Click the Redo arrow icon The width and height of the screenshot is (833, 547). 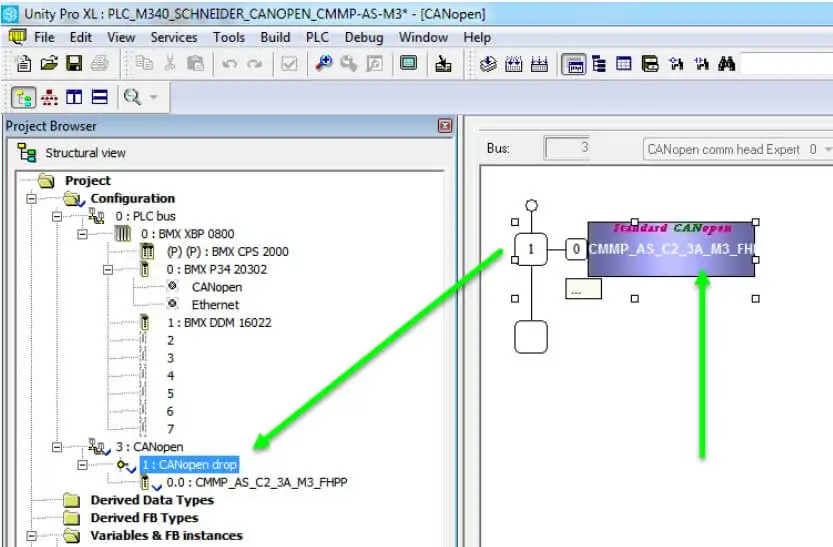pos(255,64)
